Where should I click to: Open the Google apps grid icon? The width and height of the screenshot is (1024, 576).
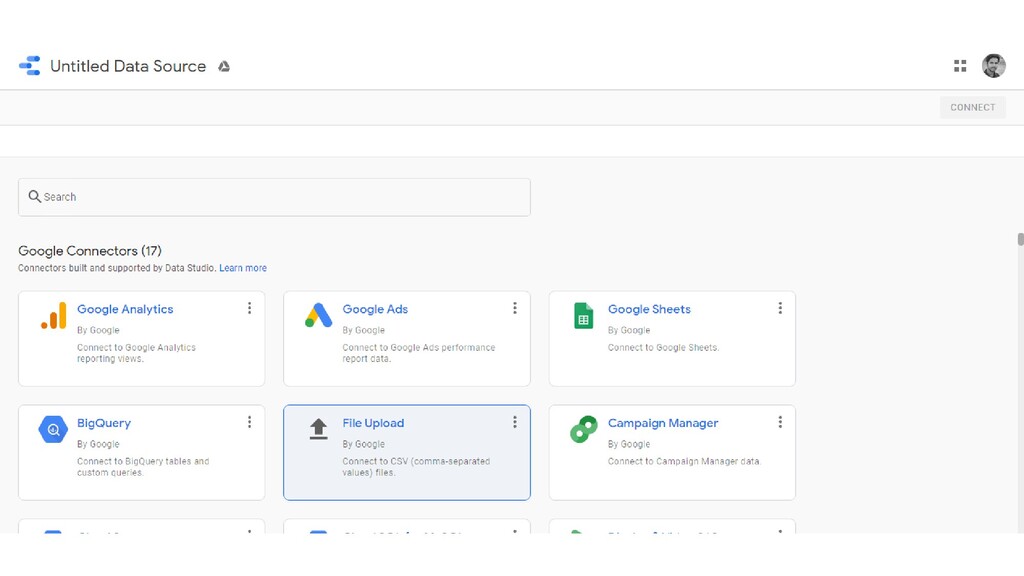pos(960,66)
